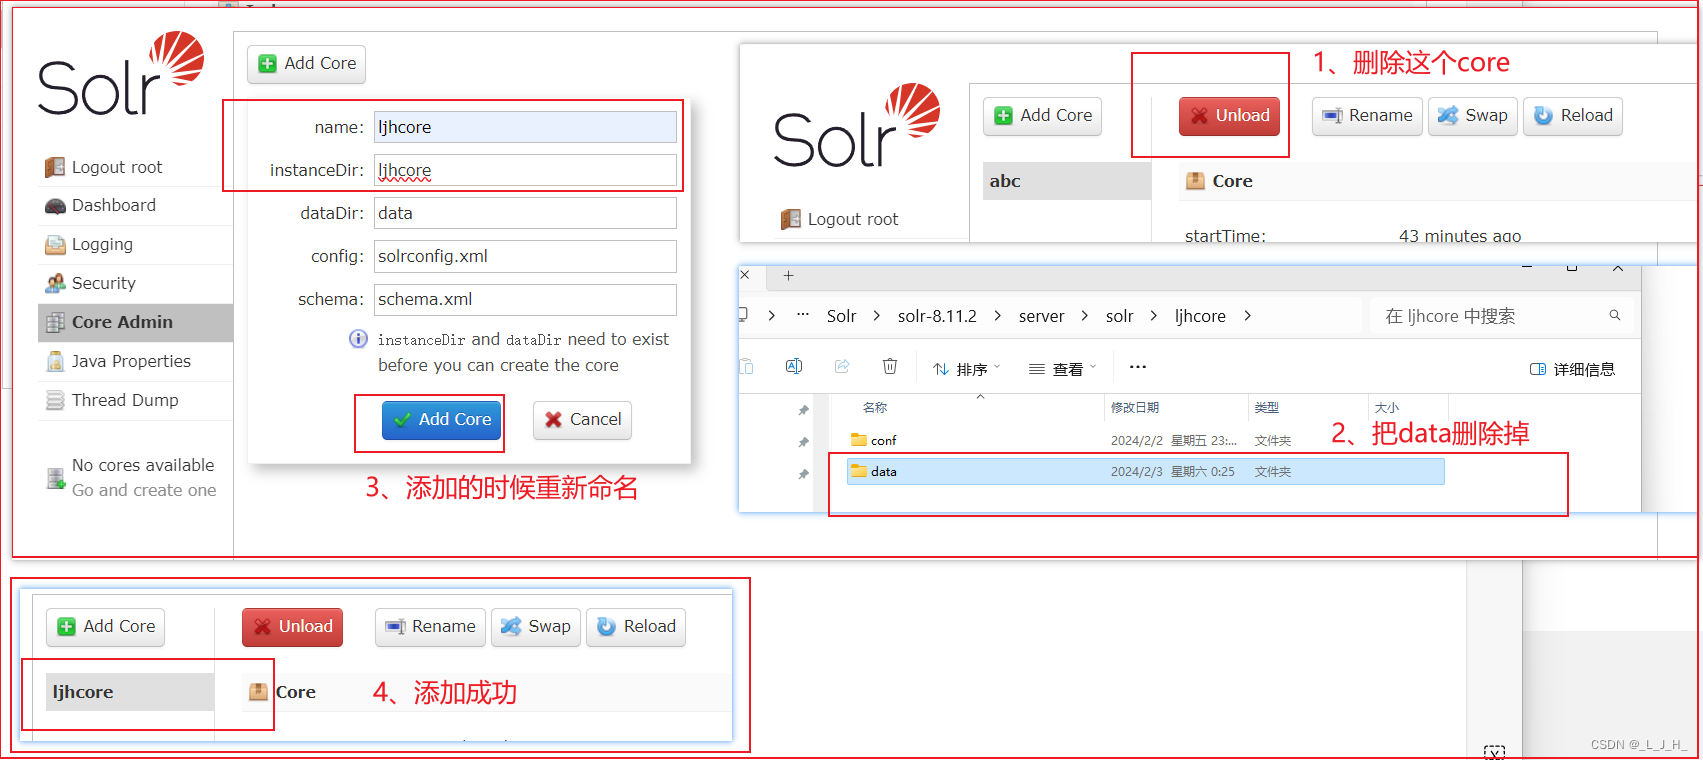Click the server icon beside No cores available

click(x=55, y=478)
